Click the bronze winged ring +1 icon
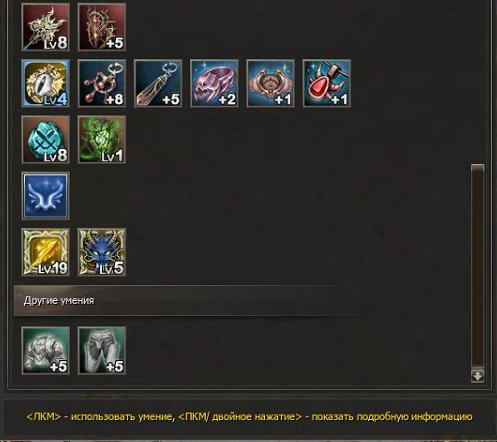Viewport: 497px width, 442px height. point(271,83)
